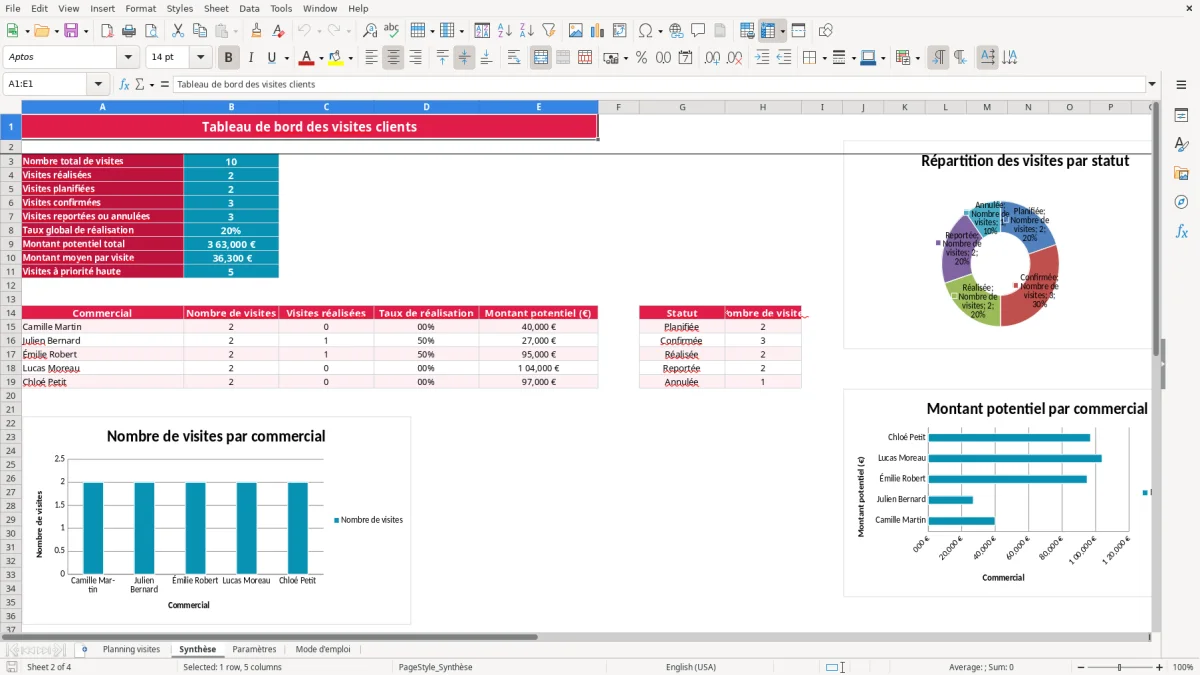The height and width of the screenshot is (675, 1200).
Task: Click the yellow highlight background swatch
Action: [x=336, y=58]
